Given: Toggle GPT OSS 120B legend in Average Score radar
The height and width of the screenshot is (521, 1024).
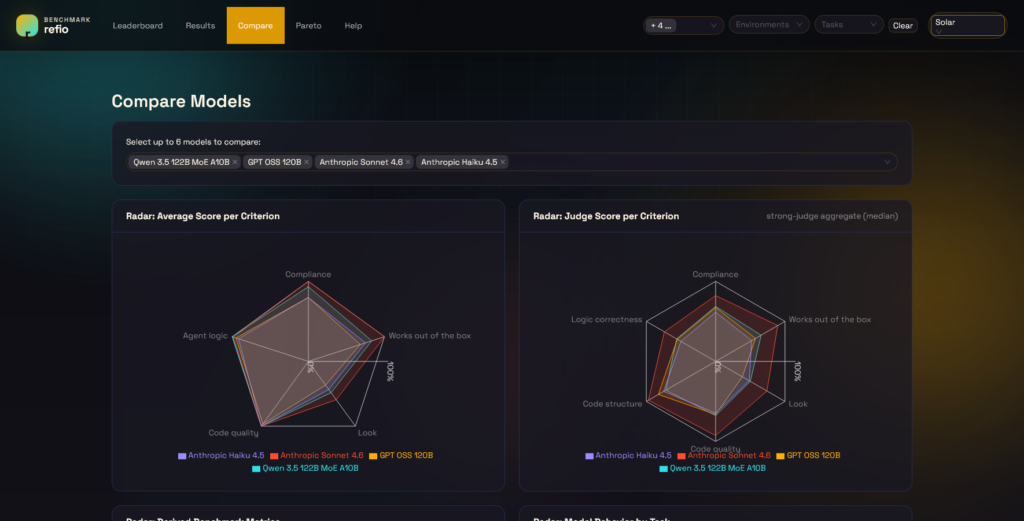Looking at the screenshot, I should click(x=401, y=456).
